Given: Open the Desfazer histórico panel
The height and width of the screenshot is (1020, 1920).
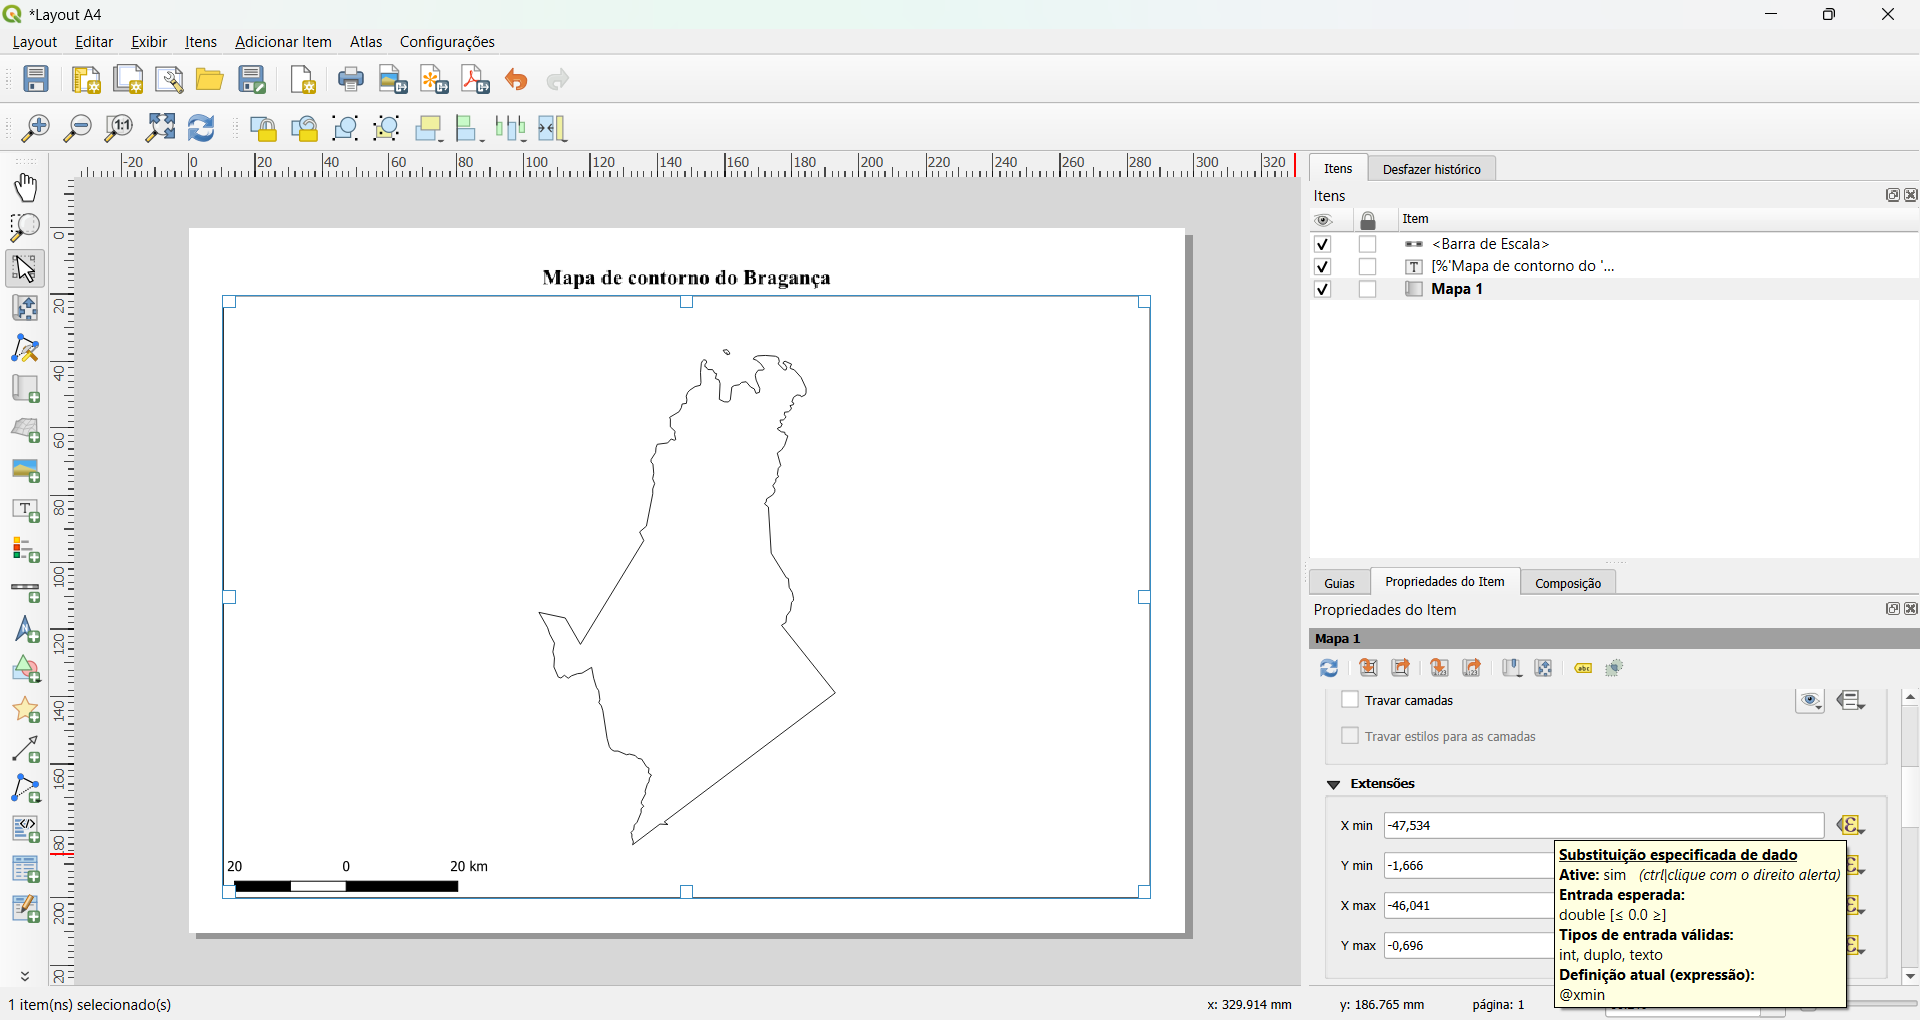Looking at the screenshot, I should 1431,168.
